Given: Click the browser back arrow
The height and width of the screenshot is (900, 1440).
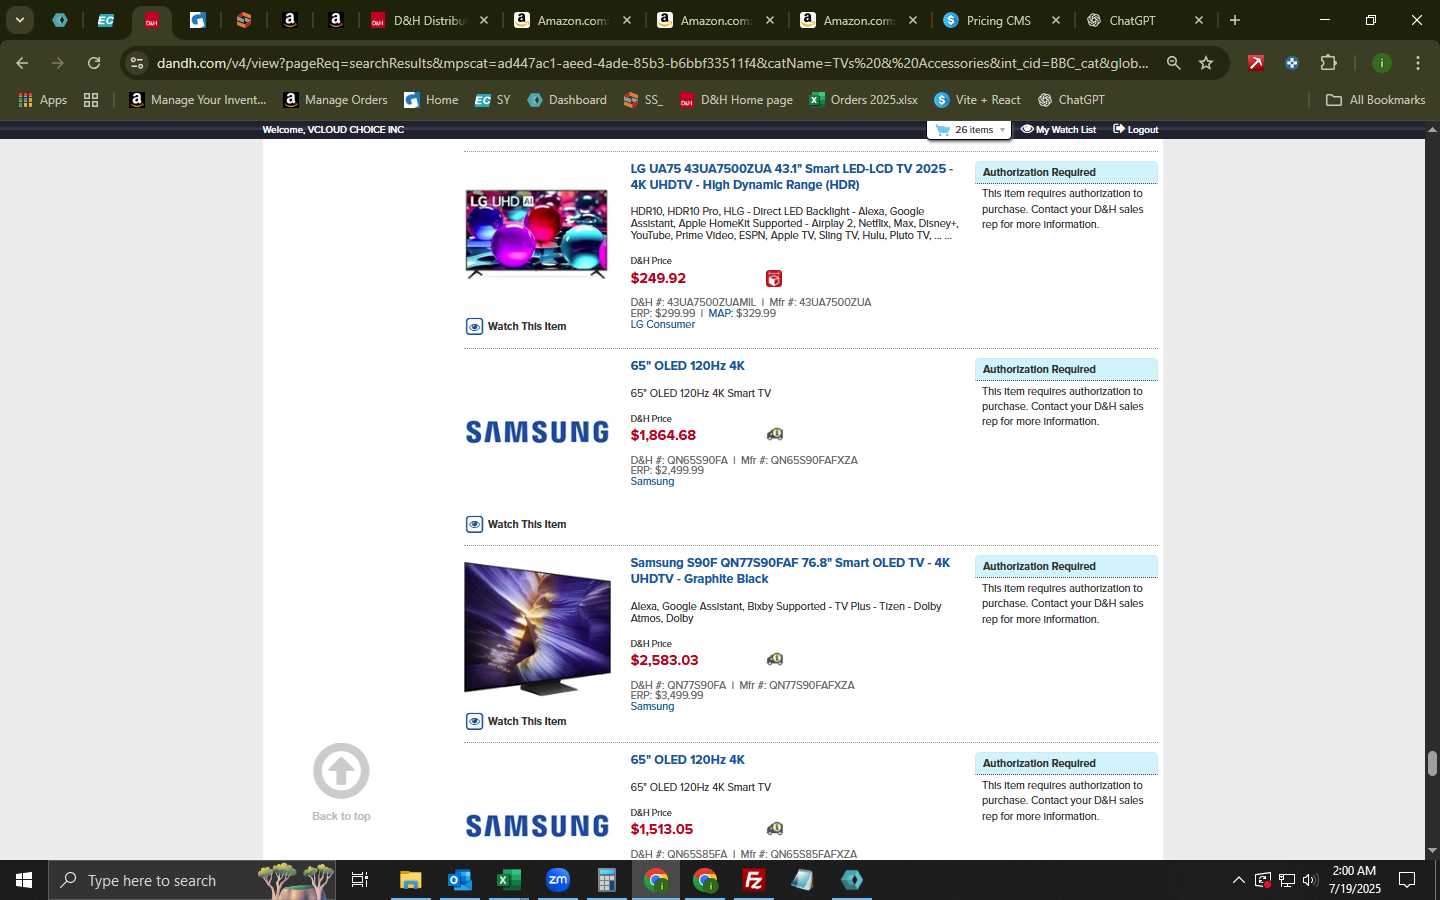Looking at the screenshot, I should 22,63.
